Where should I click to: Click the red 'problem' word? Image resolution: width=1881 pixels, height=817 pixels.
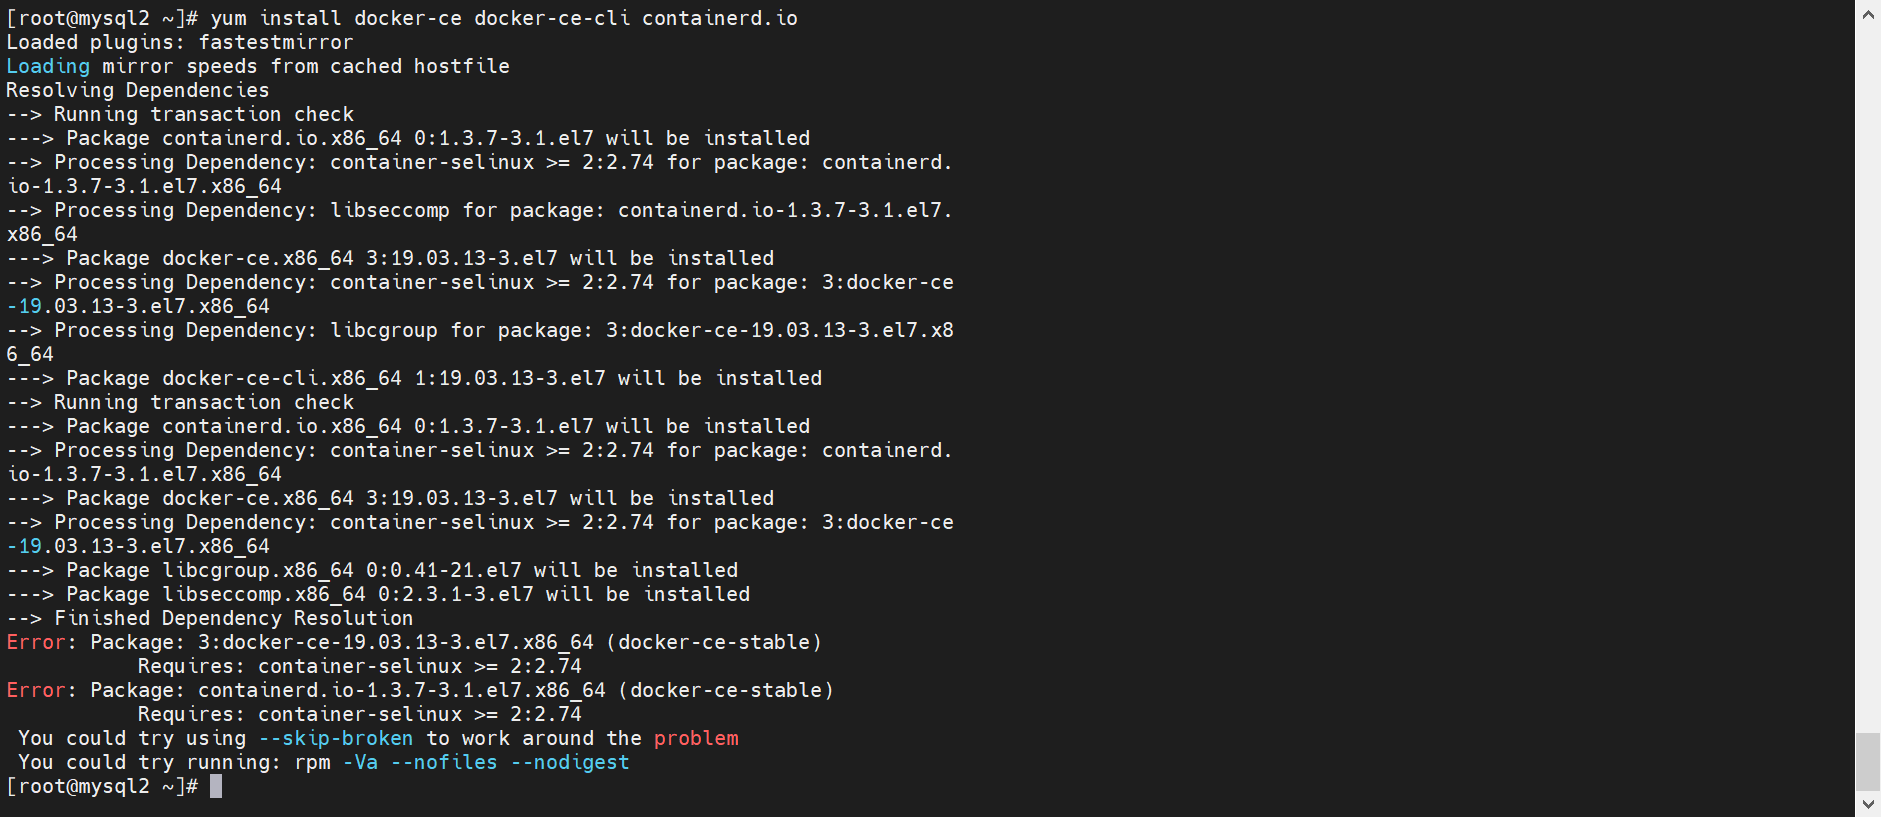pos(696,738)
